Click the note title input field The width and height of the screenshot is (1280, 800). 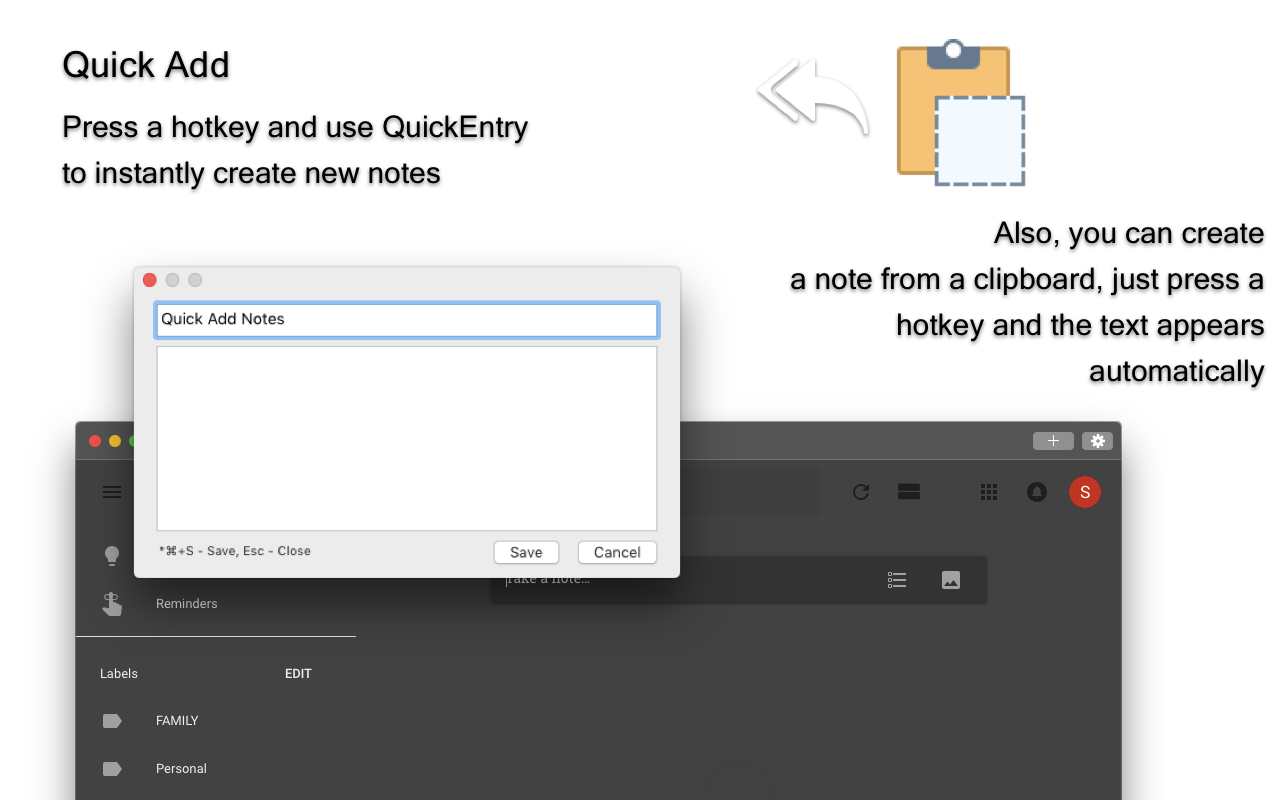click(406, 319)
